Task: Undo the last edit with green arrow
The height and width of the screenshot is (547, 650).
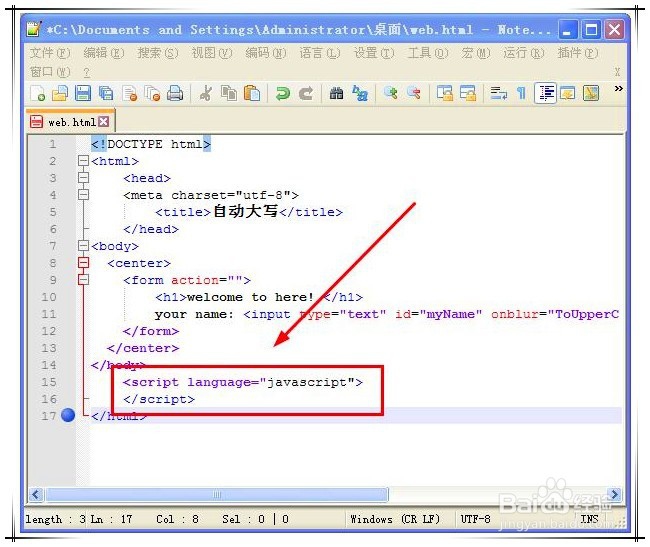Action: tap(283, 93)
